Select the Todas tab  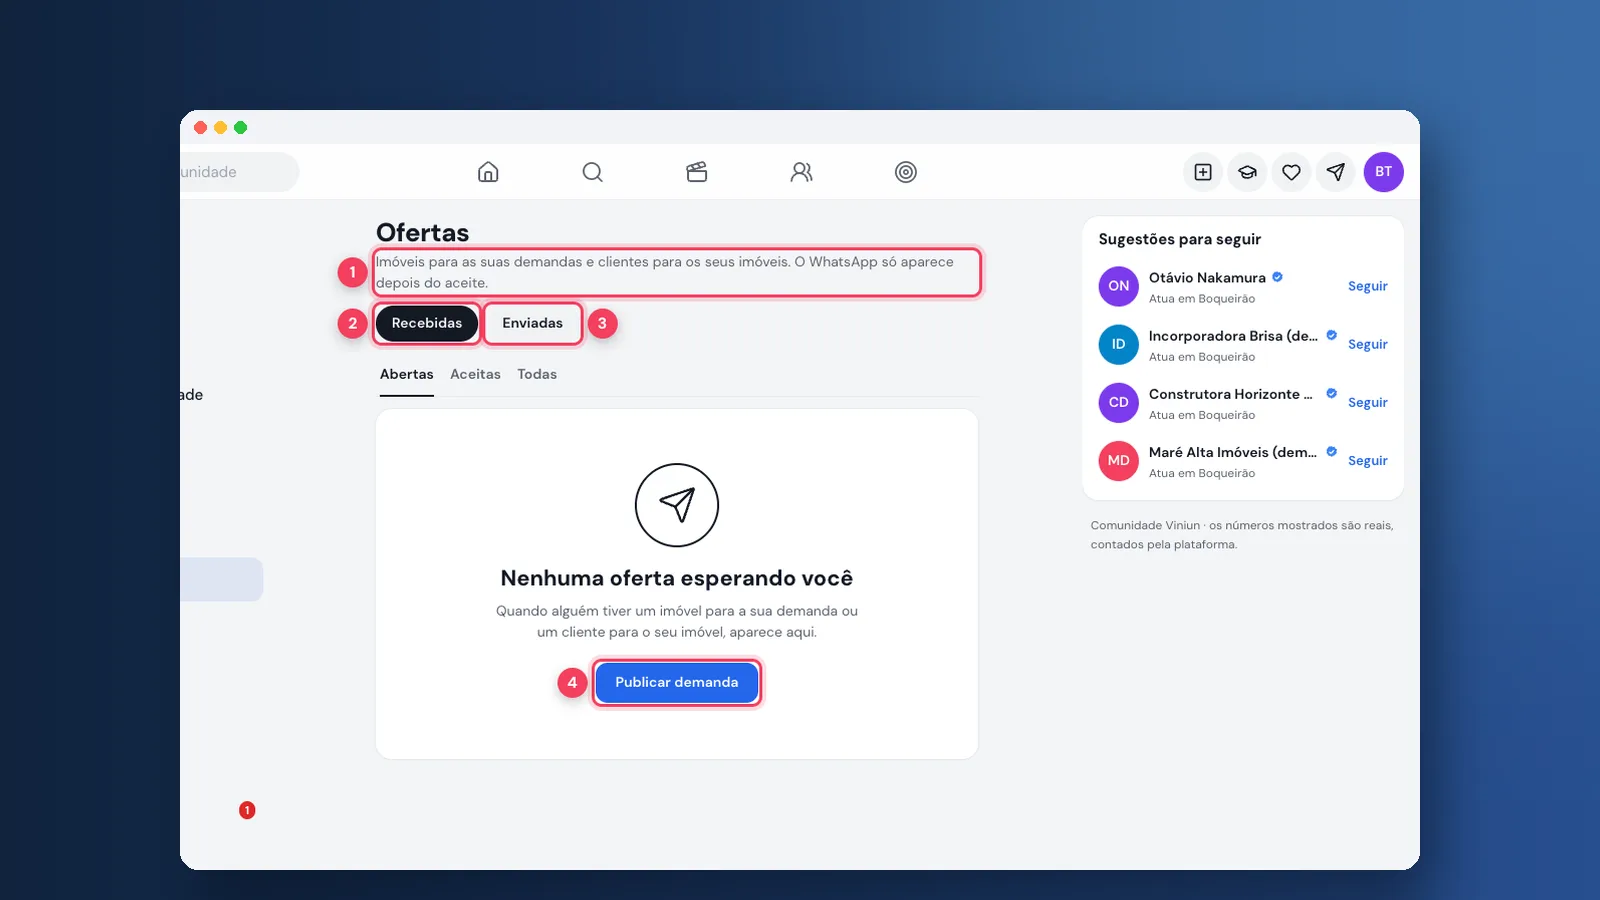tap(537, 374)
